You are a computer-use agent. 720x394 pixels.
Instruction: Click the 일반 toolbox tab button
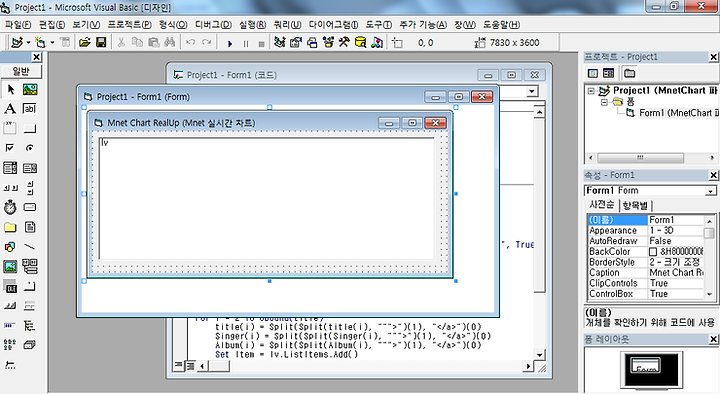[x=21, y=71]
